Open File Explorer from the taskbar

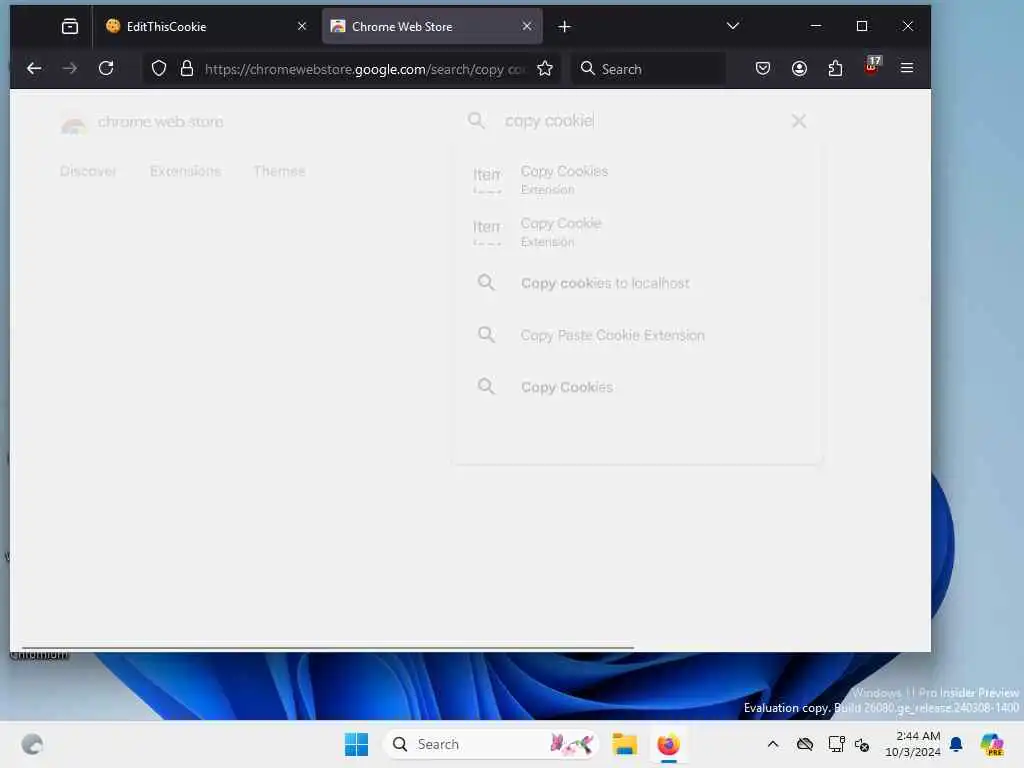click(x=624, y=744)
